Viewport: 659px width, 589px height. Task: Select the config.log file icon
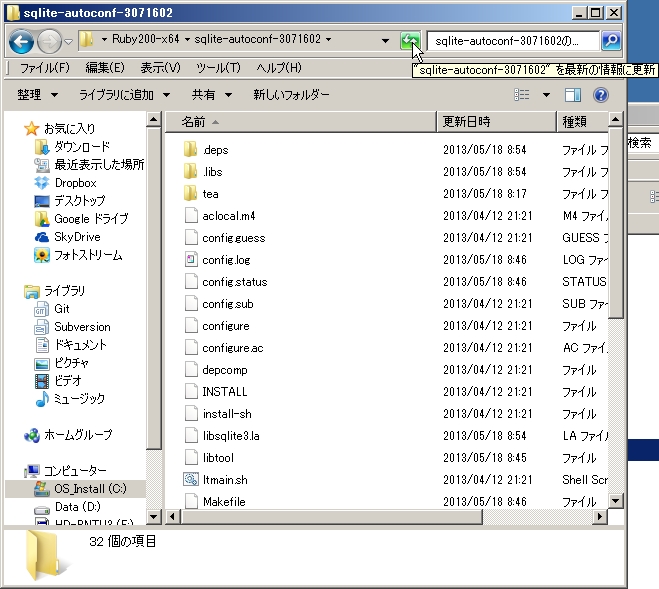pyautogui.click(x=191, y=259)
